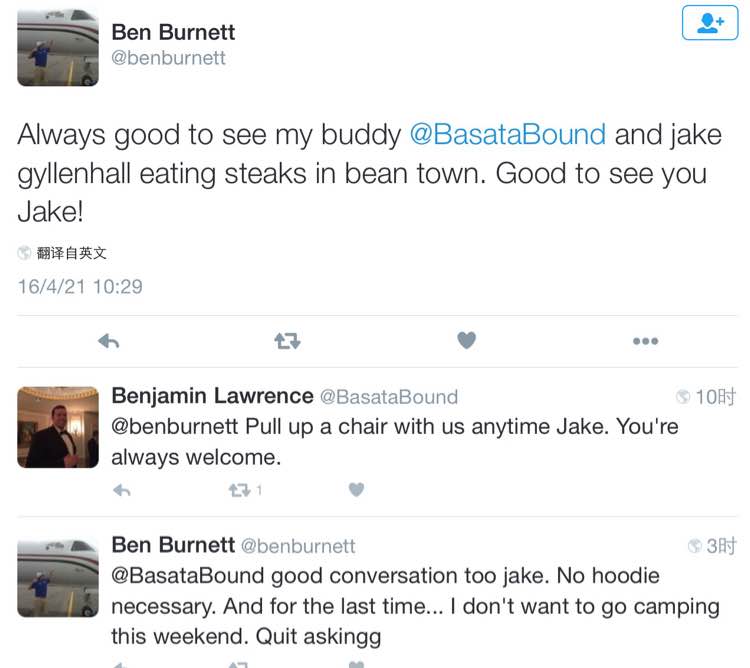This screenshot has height=668, width=750.
Task: Tap the follow user button
Action: click(709, 24)
